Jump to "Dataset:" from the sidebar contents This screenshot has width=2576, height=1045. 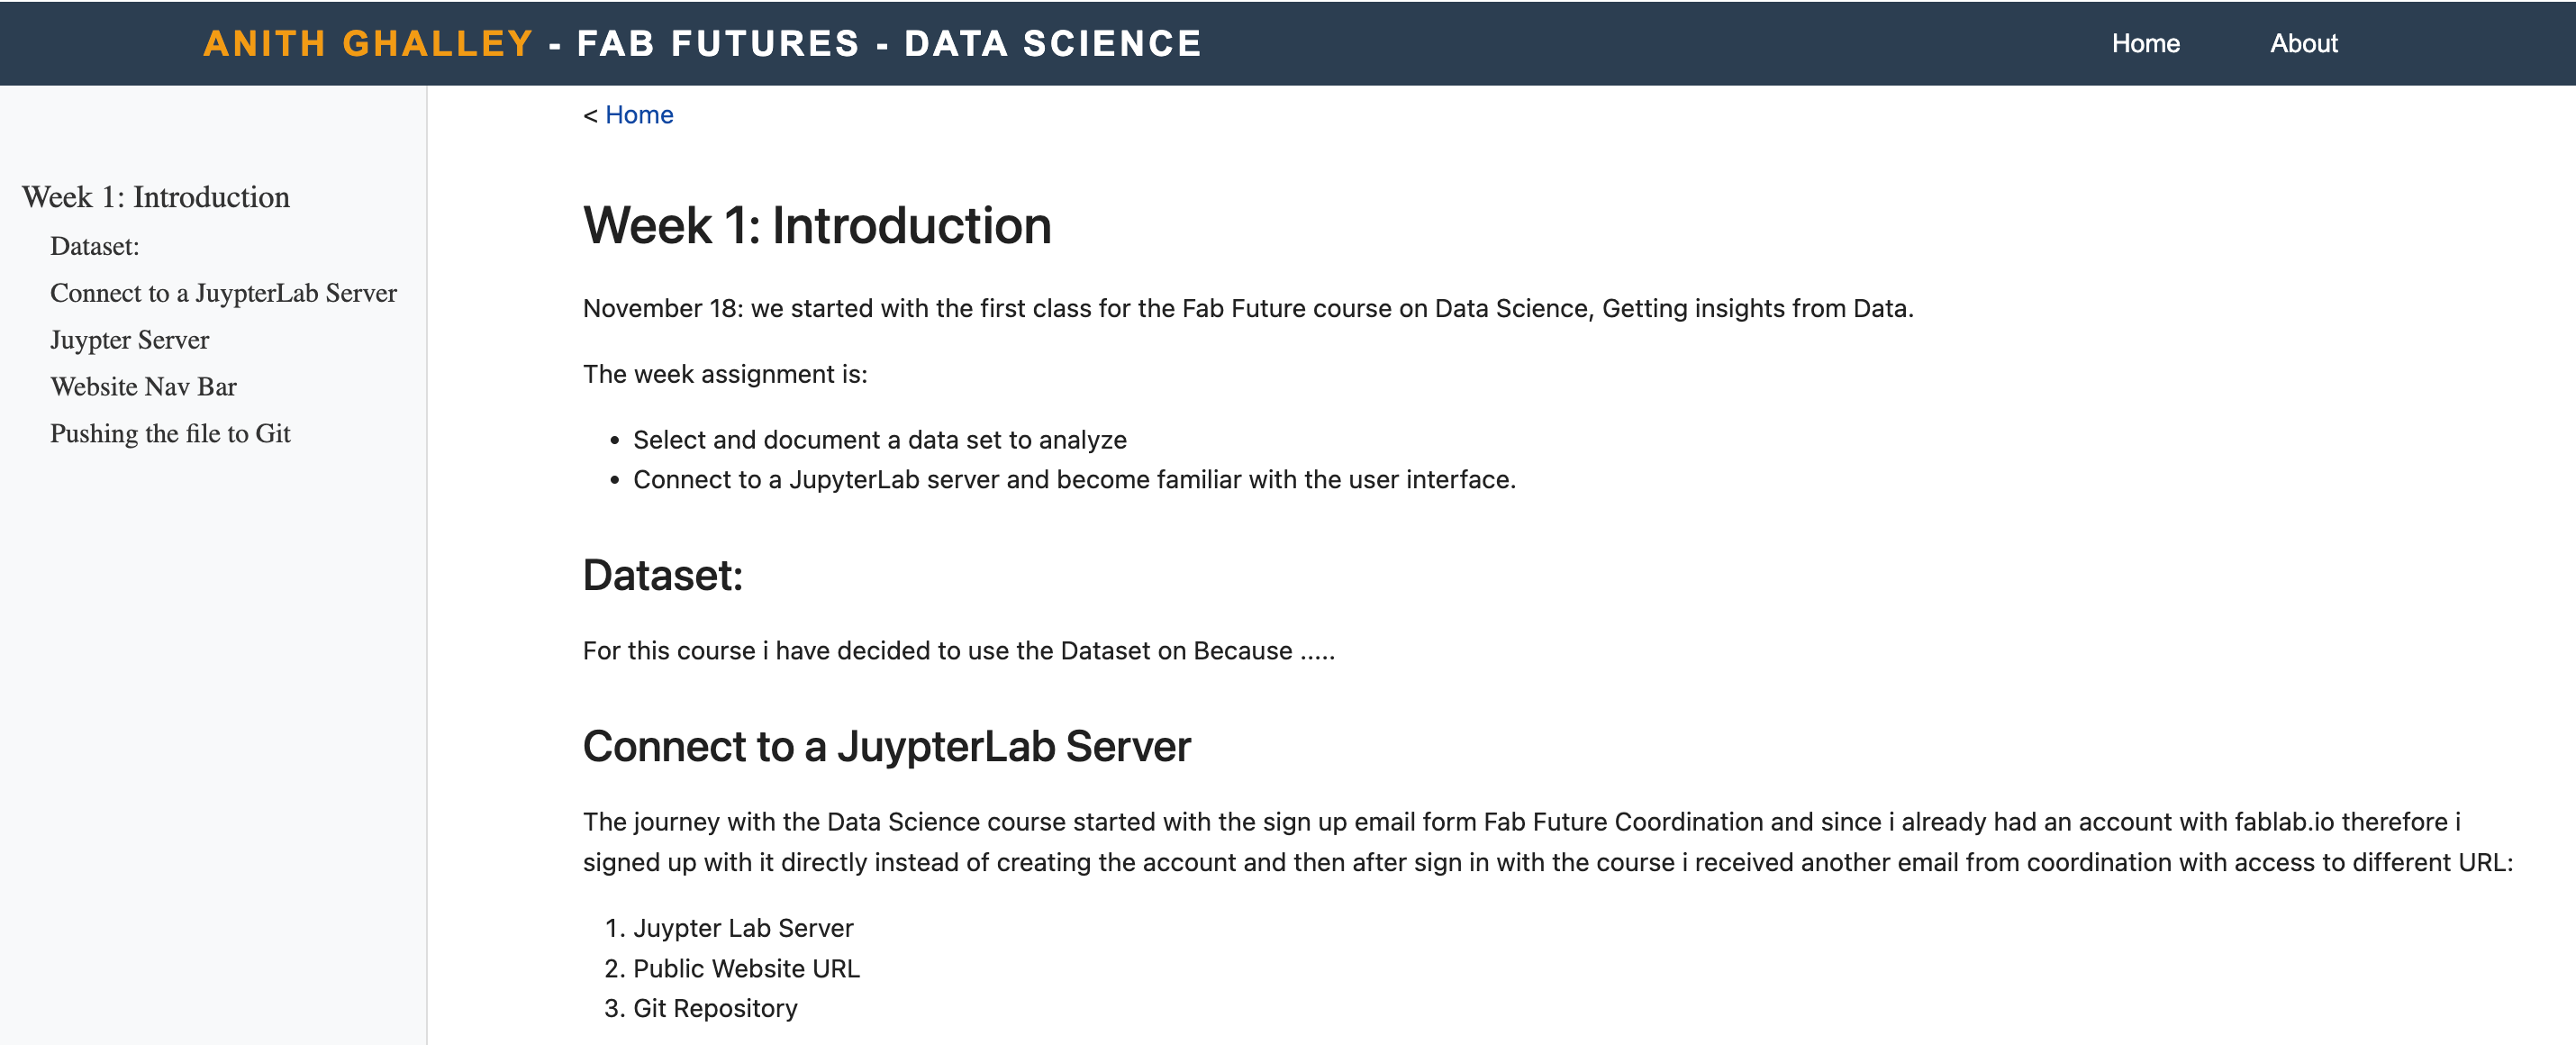95,246
